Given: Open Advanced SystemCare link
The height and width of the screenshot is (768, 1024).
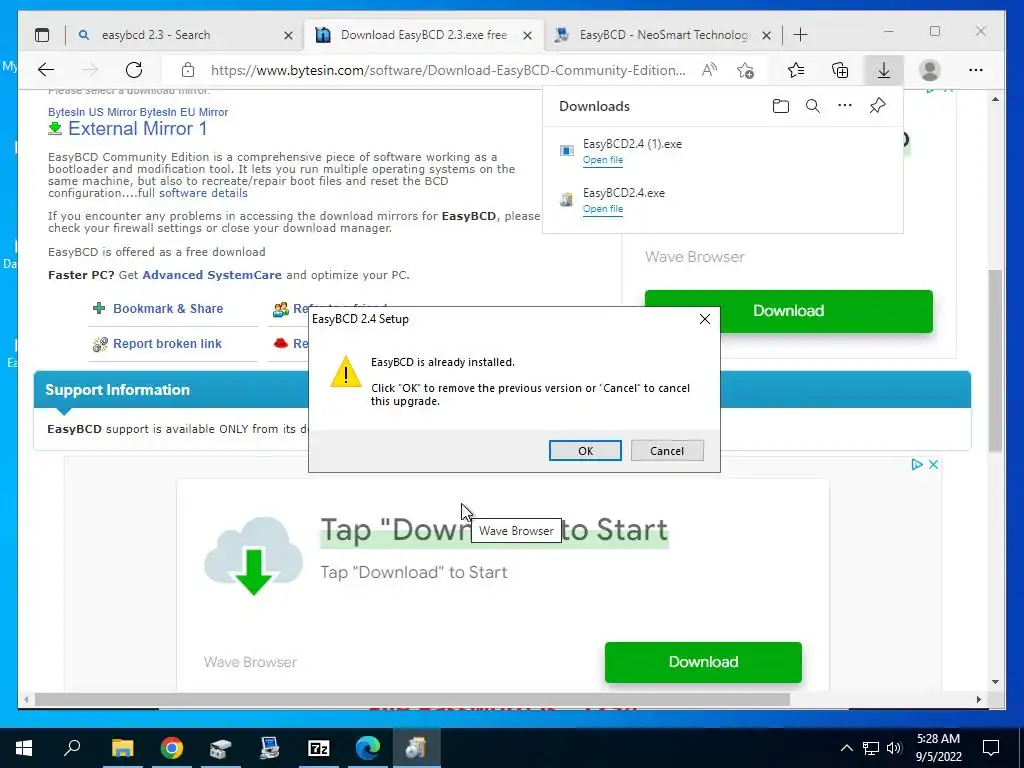Looking at the screenshot, I should pos(212,275).
